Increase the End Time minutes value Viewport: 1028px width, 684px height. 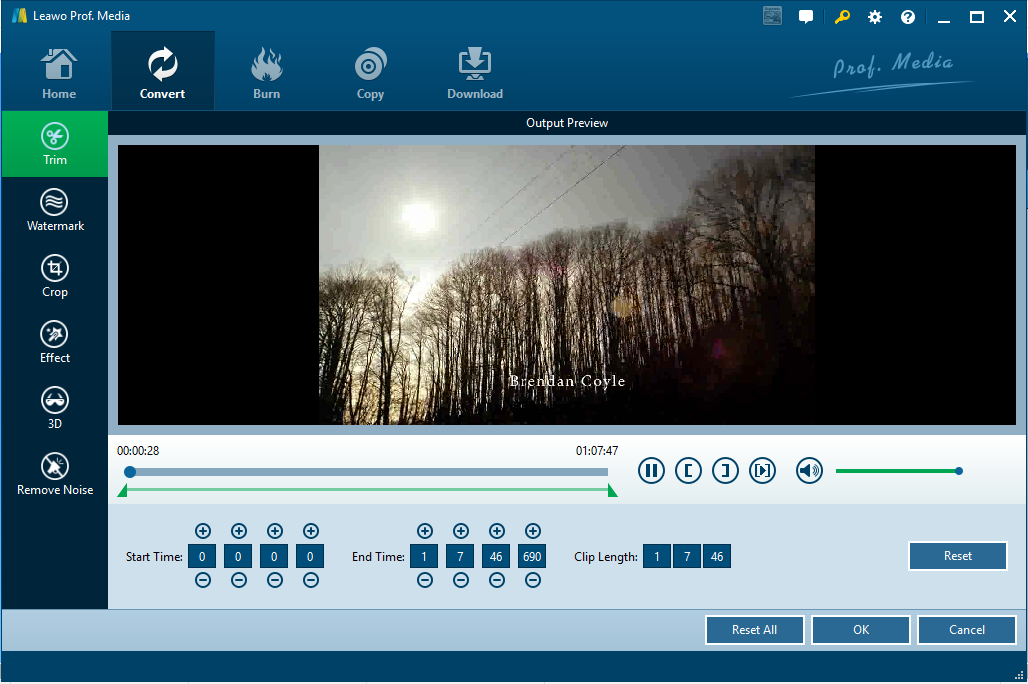(461, 531)
